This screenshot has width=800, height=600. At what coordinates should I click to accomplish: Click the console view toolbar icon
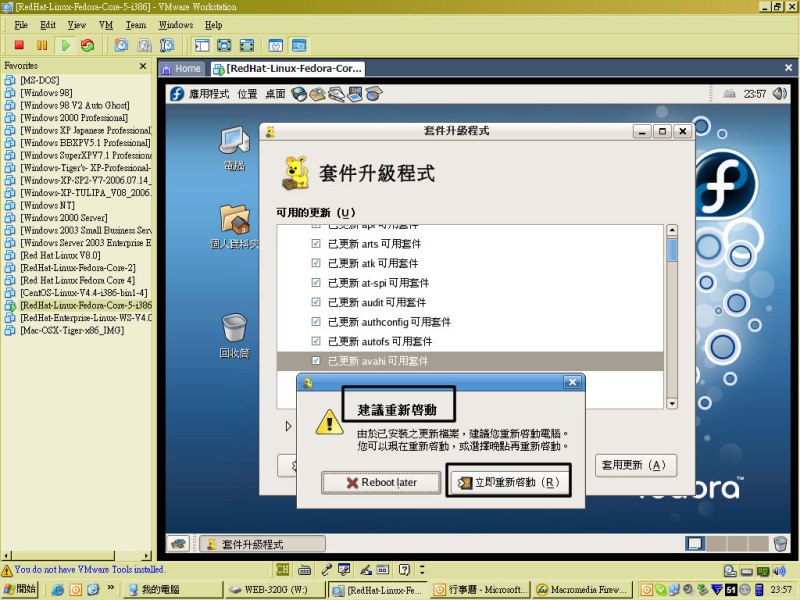299,45
